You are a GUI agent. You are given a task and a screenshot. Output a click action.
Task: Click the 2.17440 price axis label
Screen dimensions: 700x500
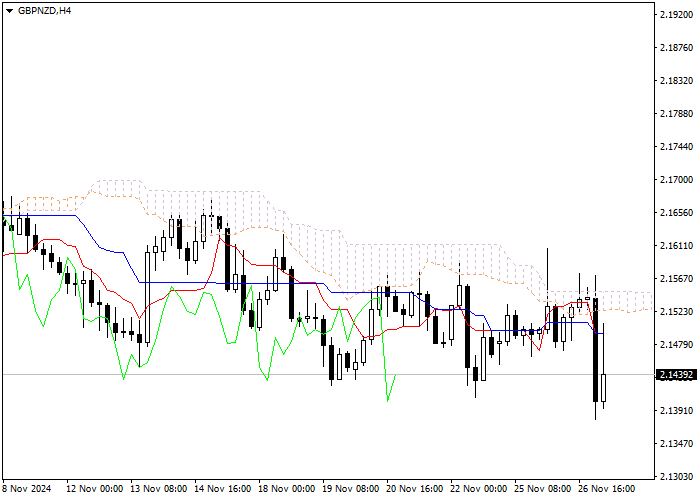point(676,147)
